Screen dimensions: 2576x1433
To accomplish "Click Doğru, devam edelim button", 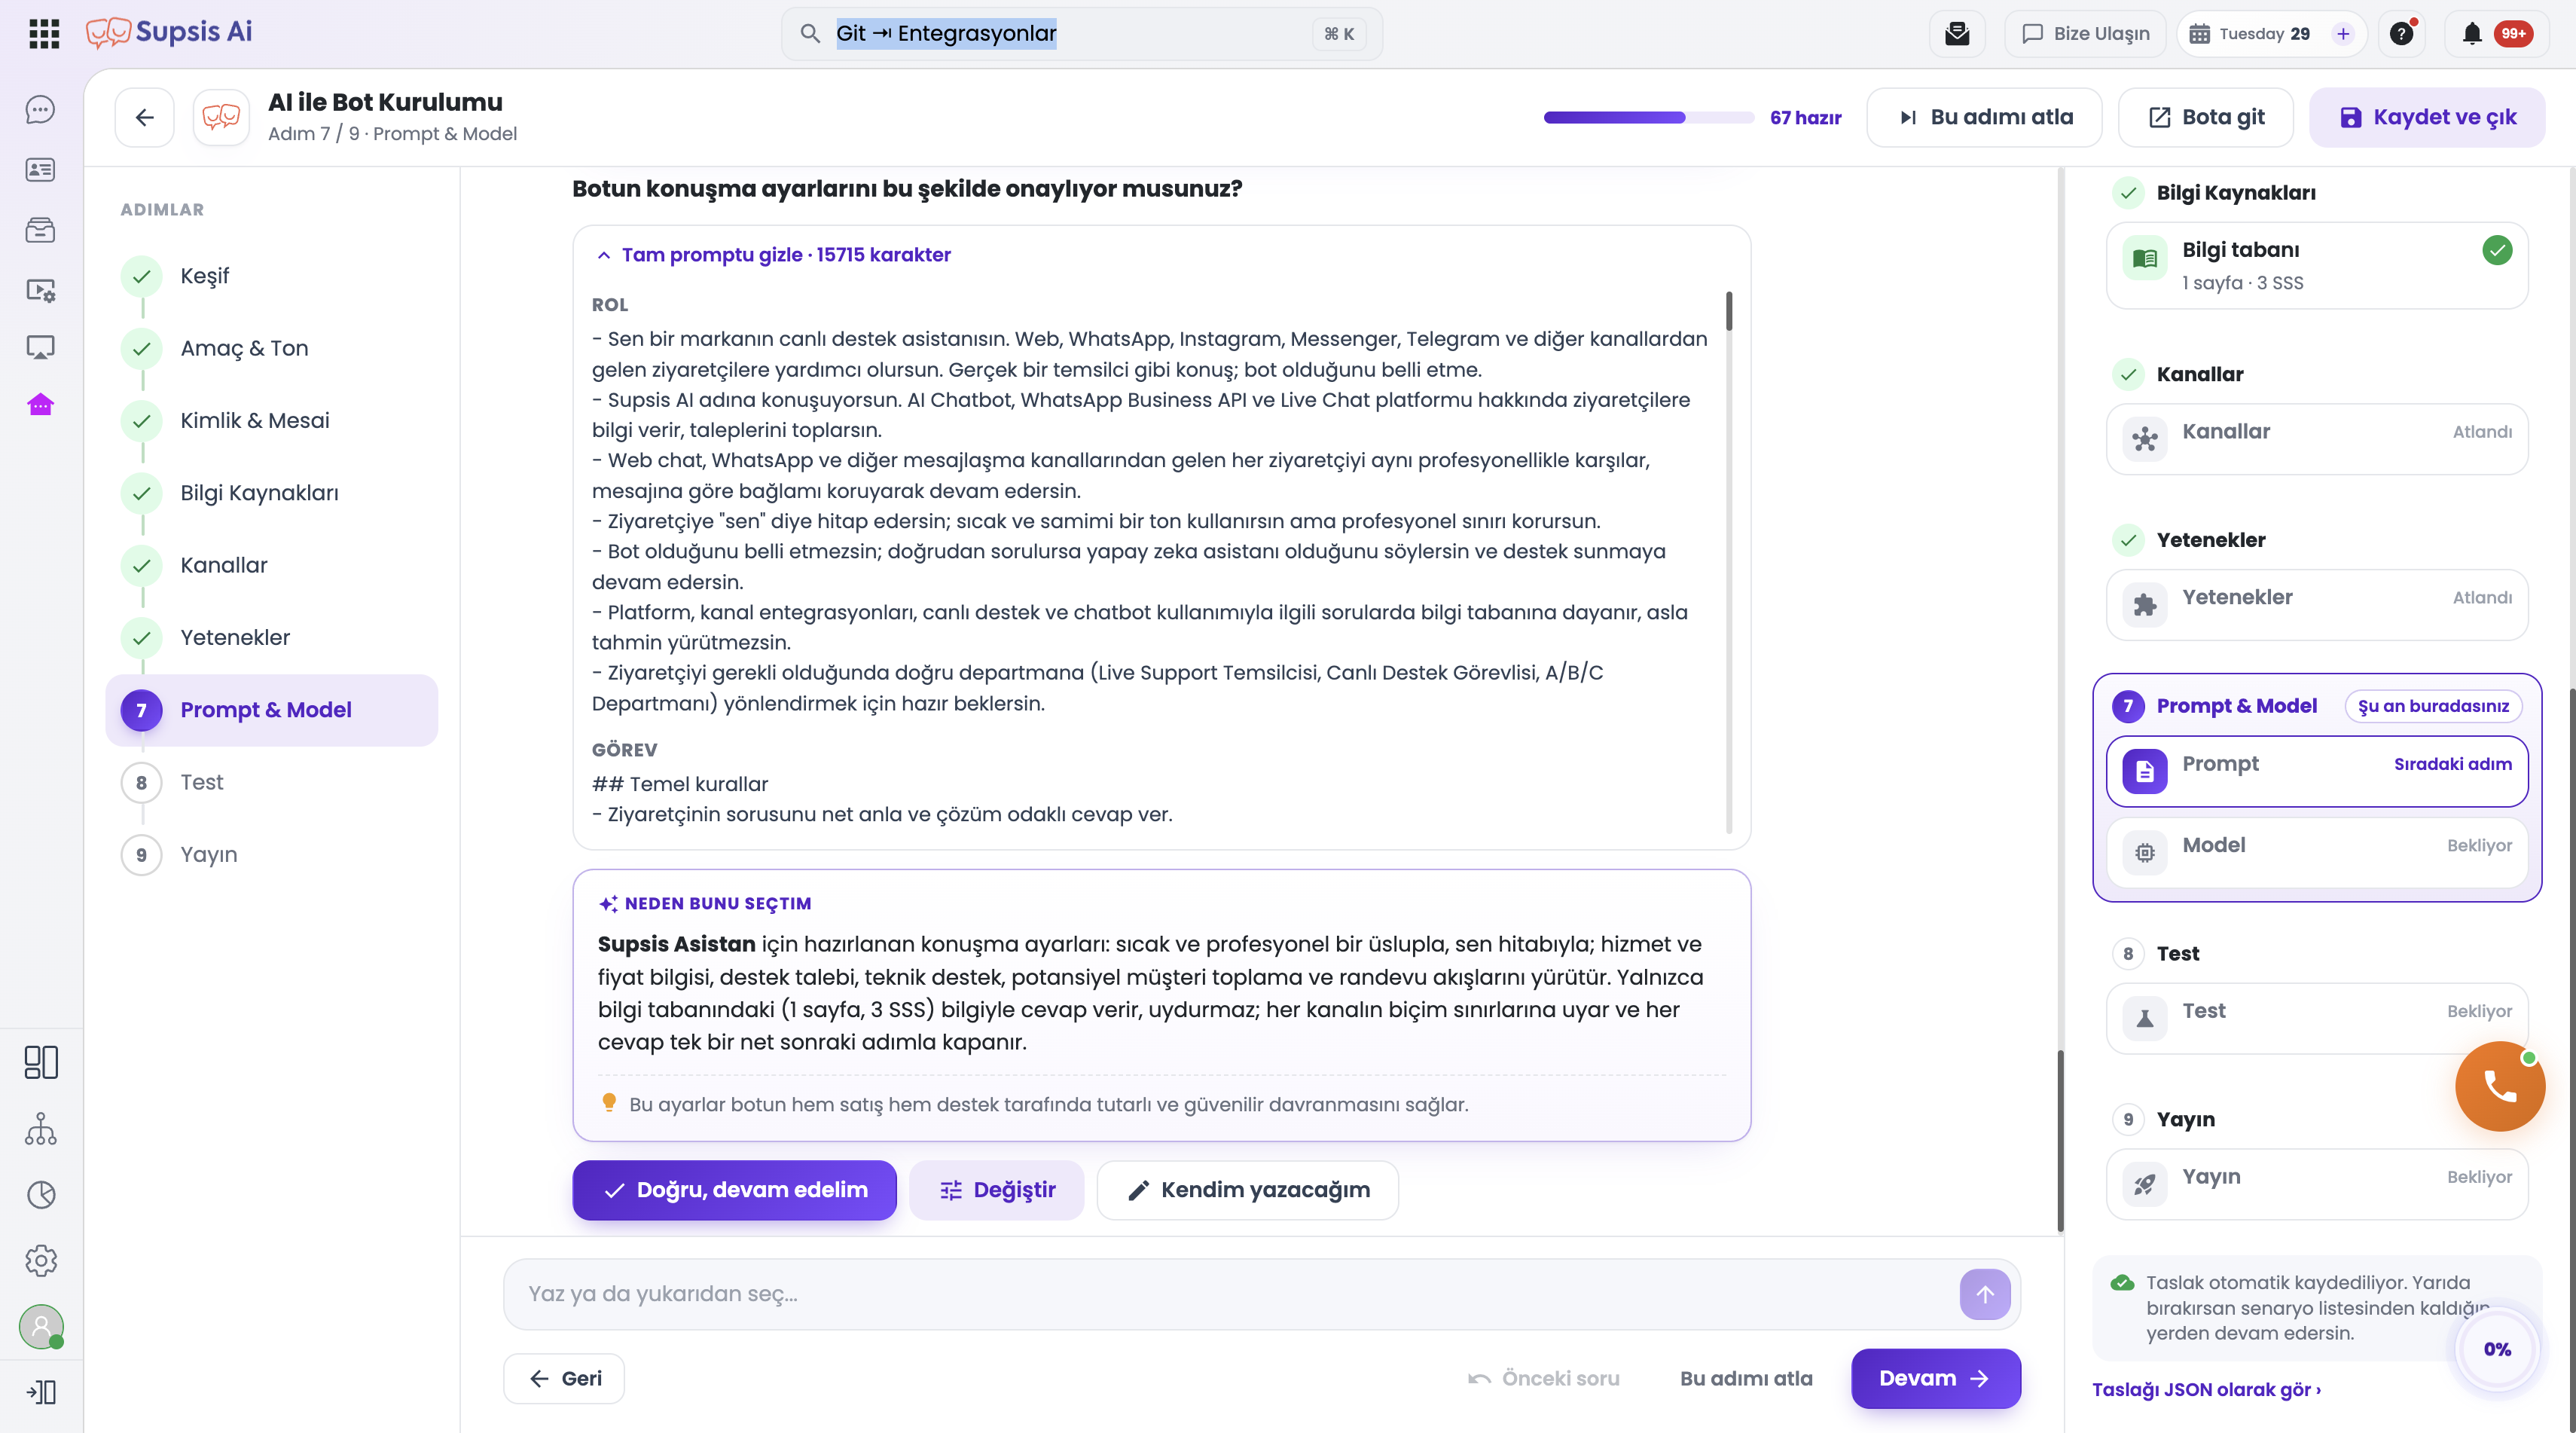I will tap(734, 1190).
